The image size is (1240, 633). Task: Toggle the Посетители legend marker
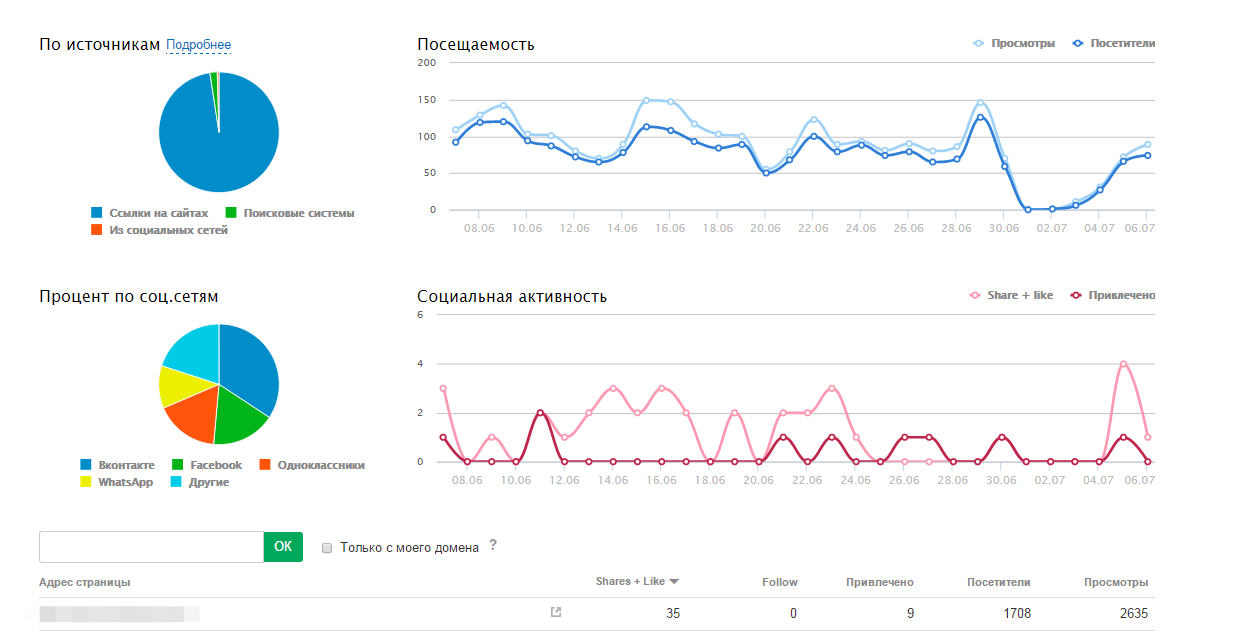pos(1078,43)
